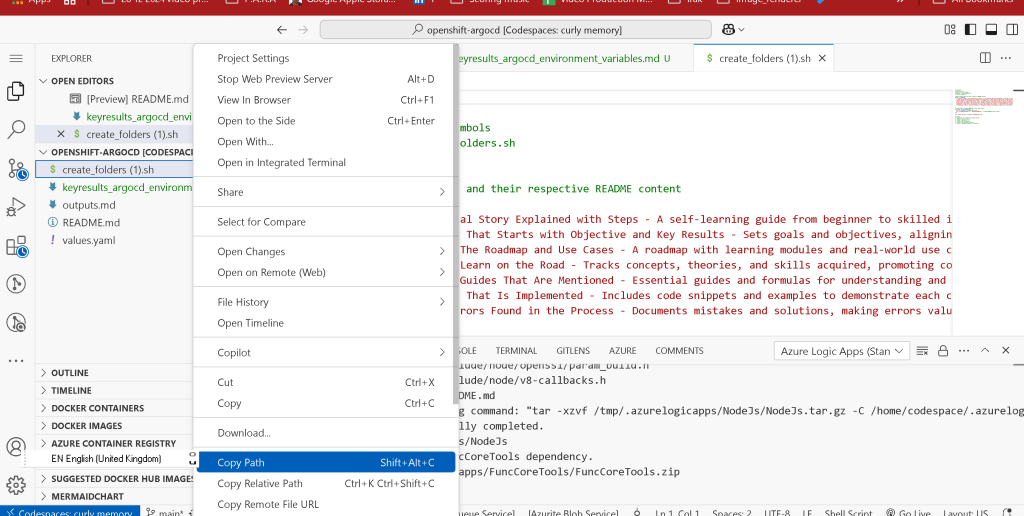Collapse the Open Editors section
Image resolution: width=1024 pixels, height=516 pixels.
(114, 81)
